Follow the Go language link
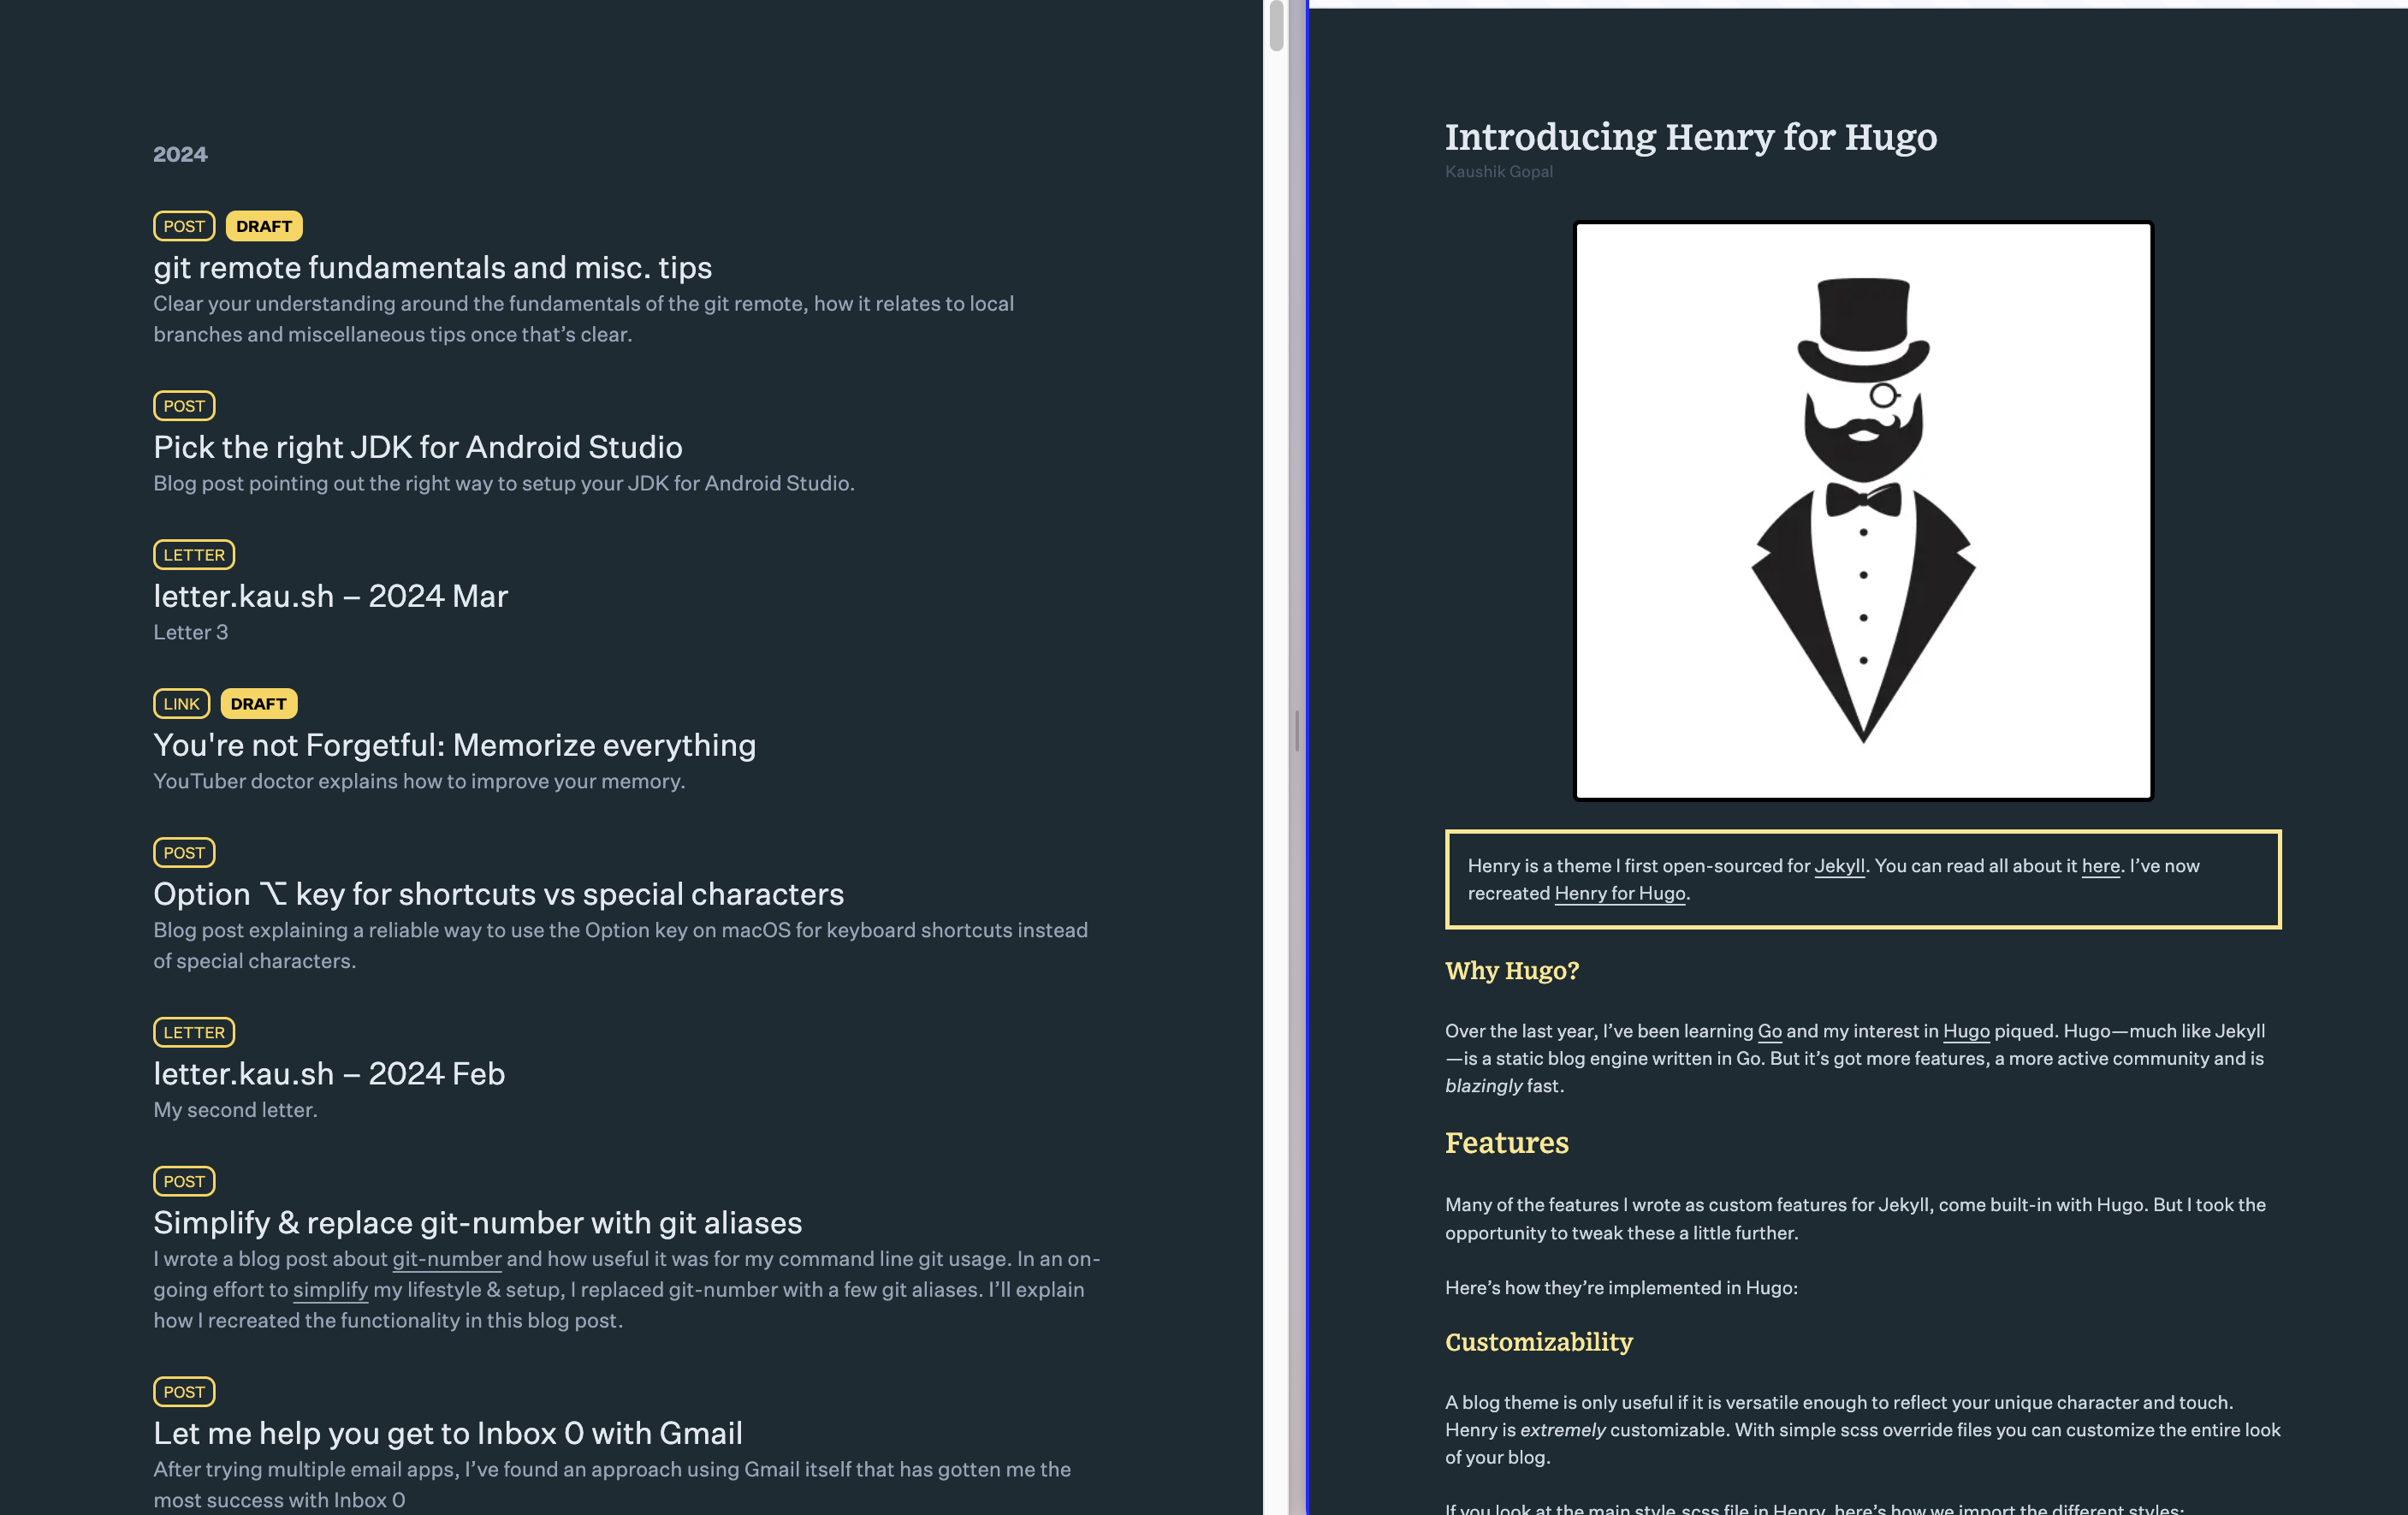2408x1515 pixels. [1769, 1031]
